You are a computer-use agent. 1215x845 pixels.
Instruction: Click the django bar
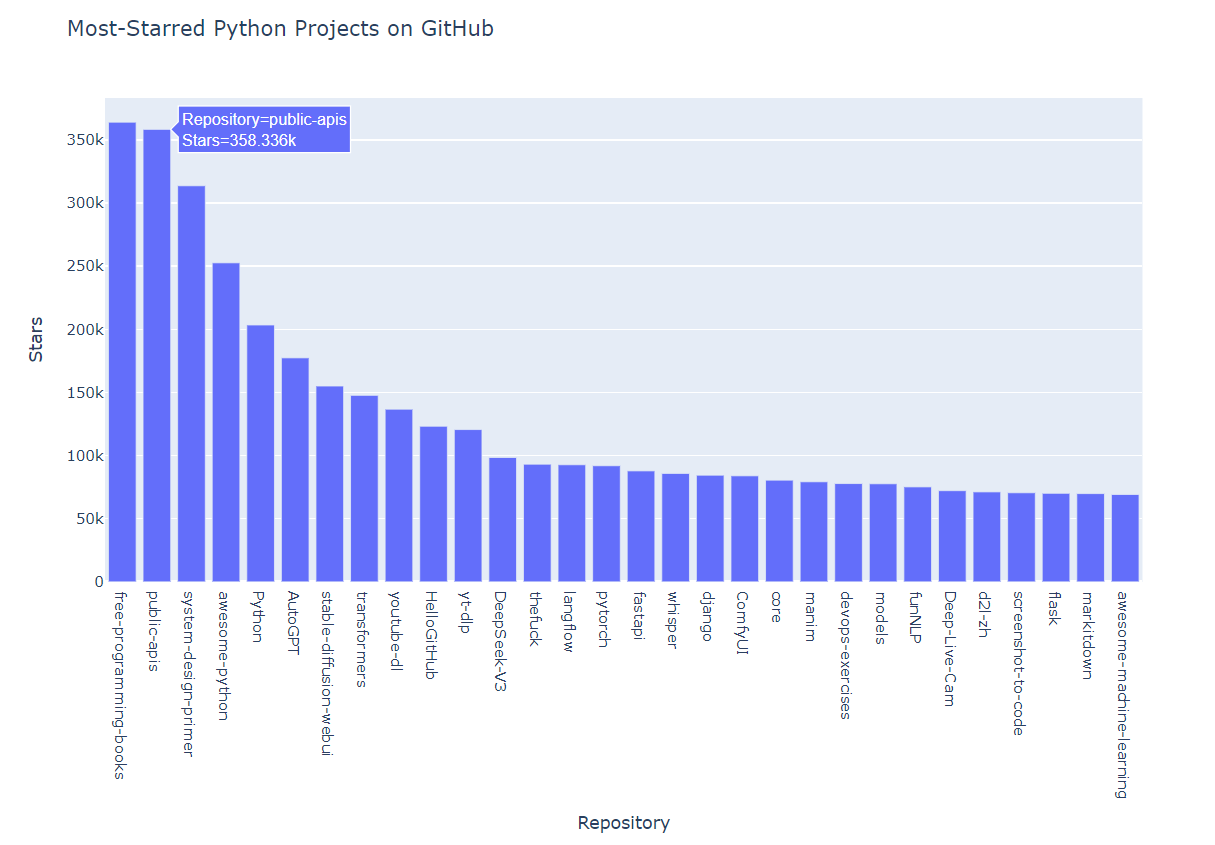point(710,529)
